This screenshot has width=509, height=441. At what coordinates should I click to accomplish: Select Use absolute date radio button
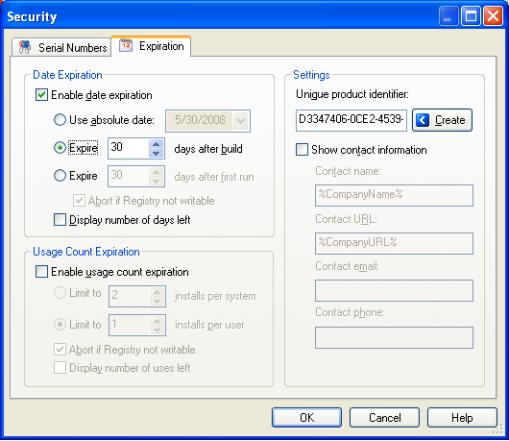pyautogui.click(x=60, y=120)
